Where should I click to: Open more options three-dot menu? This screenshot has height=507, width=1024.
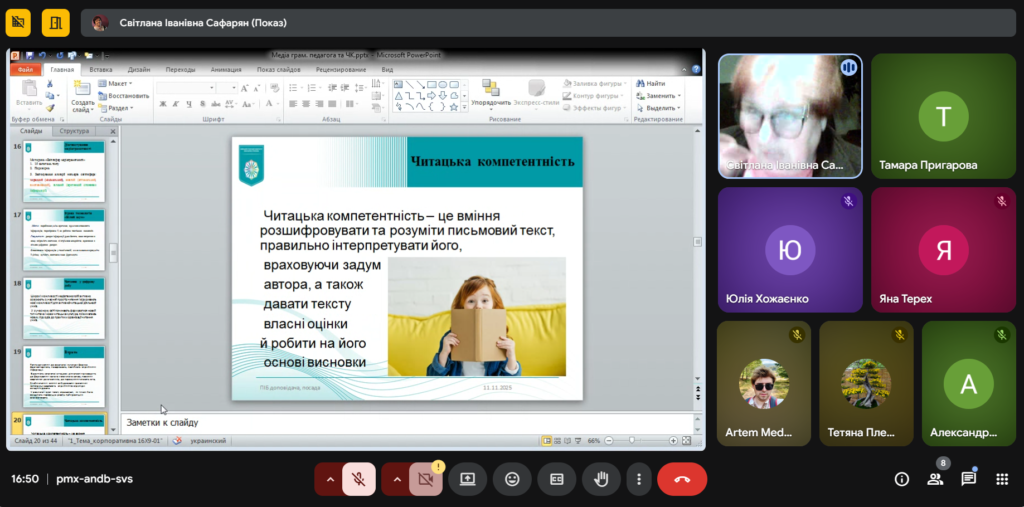(x=639, y=479)
